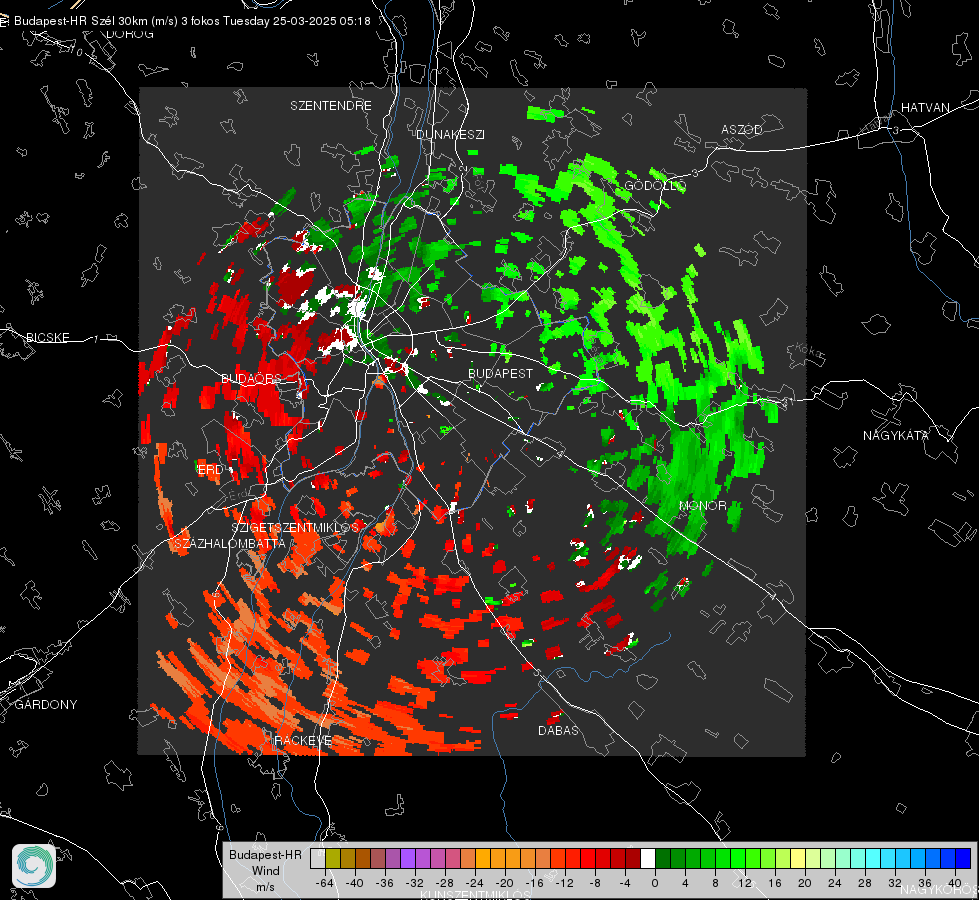Click the 12 legend value label
979x900 pixels.
coord(745,883)
